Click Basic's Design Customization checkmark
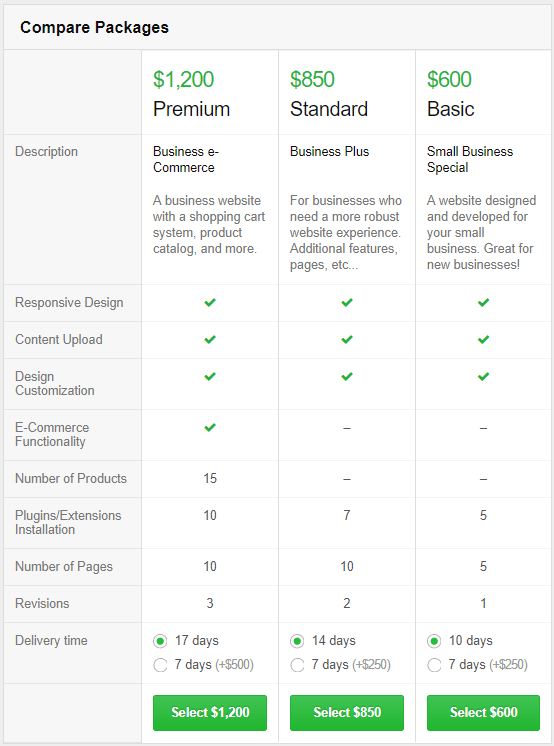554x746 pixels. tap(484, 377)
